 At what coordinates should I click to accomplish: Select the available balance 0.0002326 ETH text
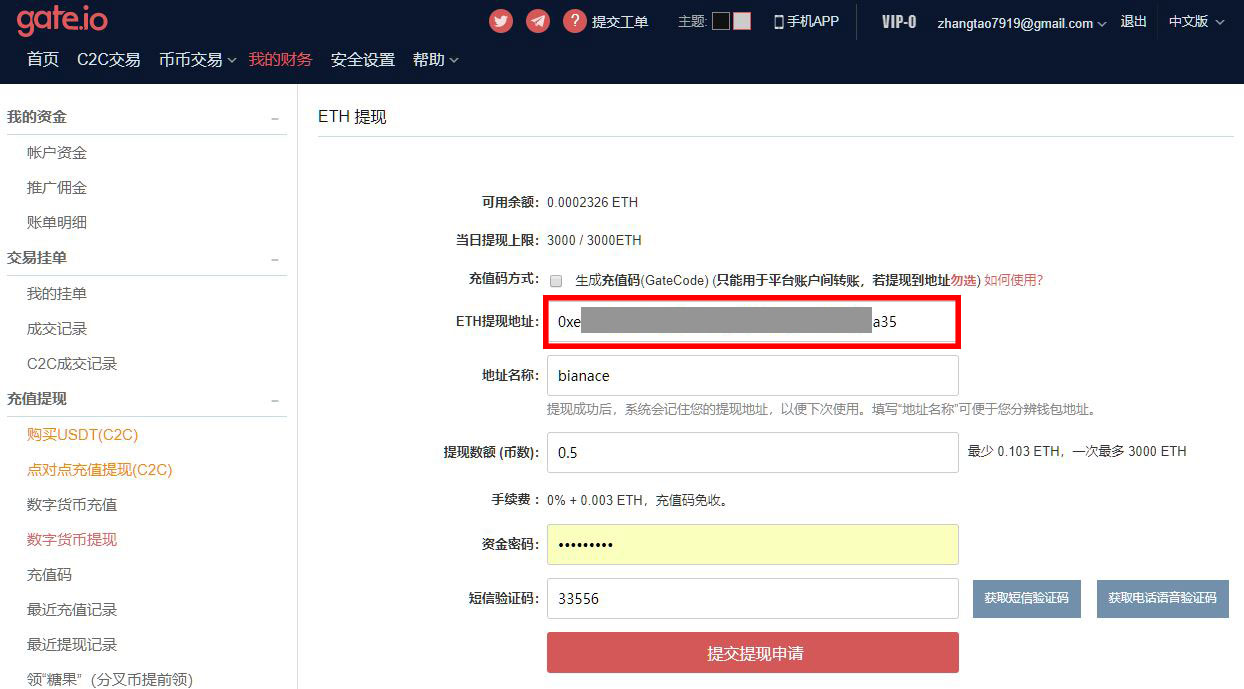(x=592, y=203)
